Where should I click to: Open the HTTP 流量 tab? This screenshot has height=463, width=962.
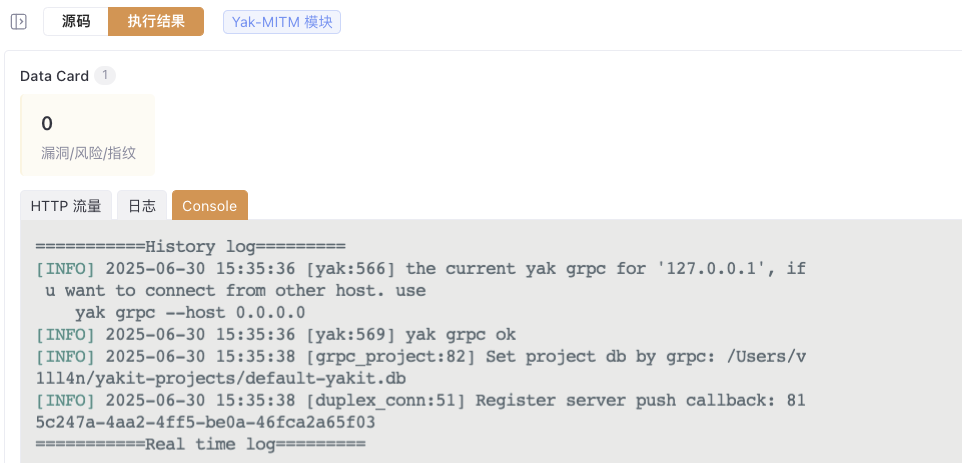(66, 205)
